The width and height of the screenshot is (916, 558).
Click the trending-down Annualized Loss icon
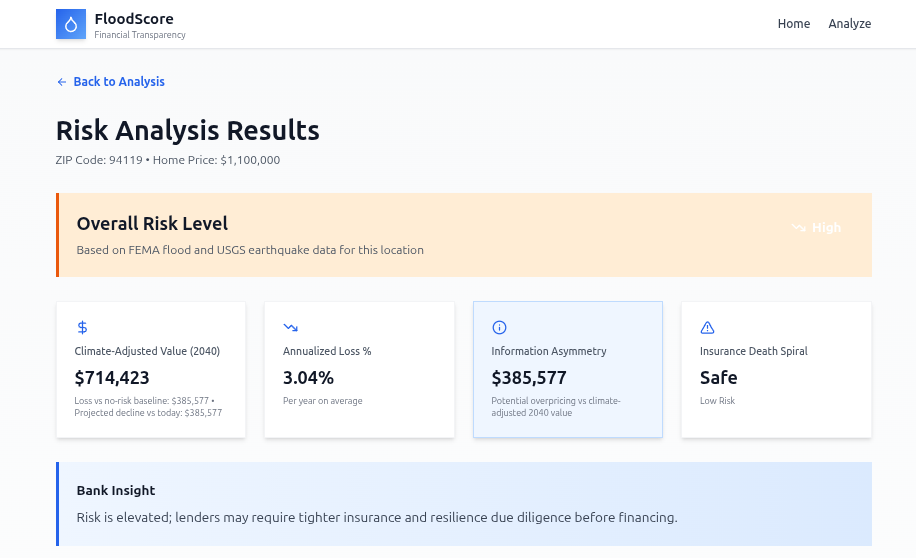coord(290,327)
